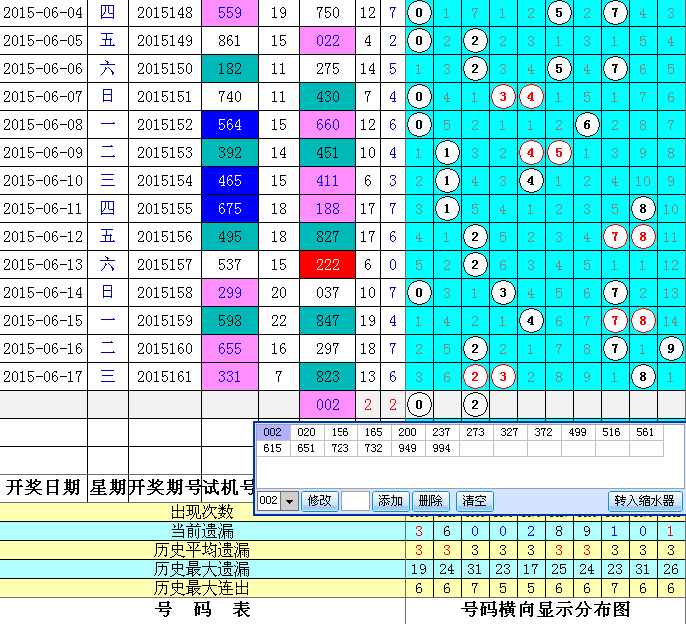686x624 pixels.
Task: Click the pink 299 test number cell
Action: 230,293
